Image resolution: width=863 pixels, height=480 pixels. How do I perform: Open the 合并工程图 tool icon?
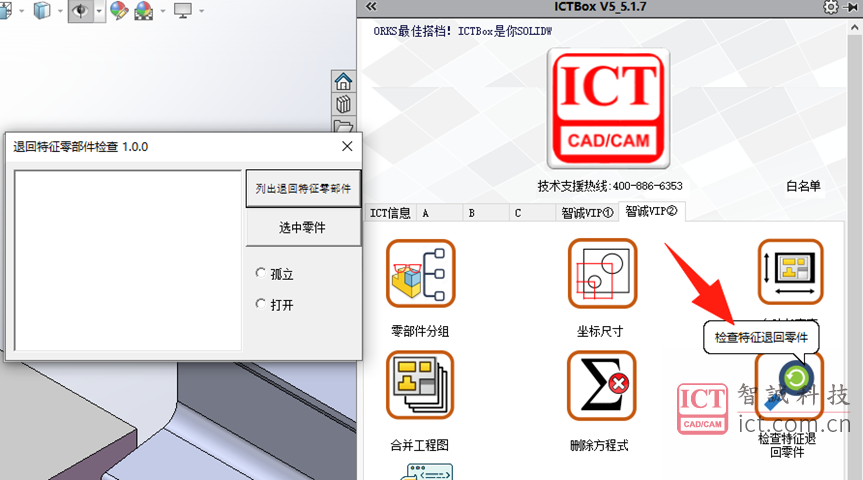(420, 384)
